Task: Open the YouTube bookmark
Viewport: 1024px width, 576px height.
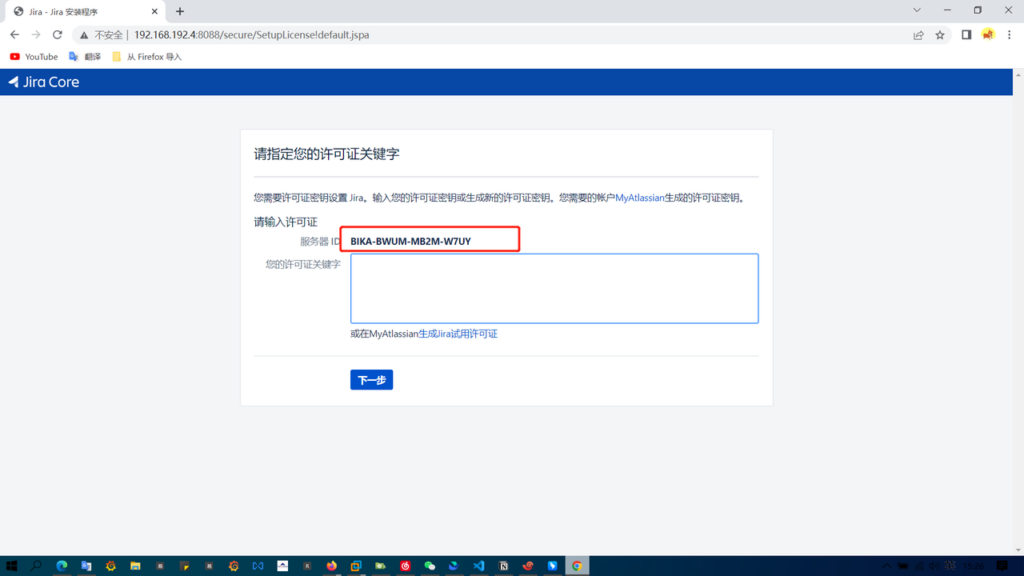Action: (x=34, y=57)
